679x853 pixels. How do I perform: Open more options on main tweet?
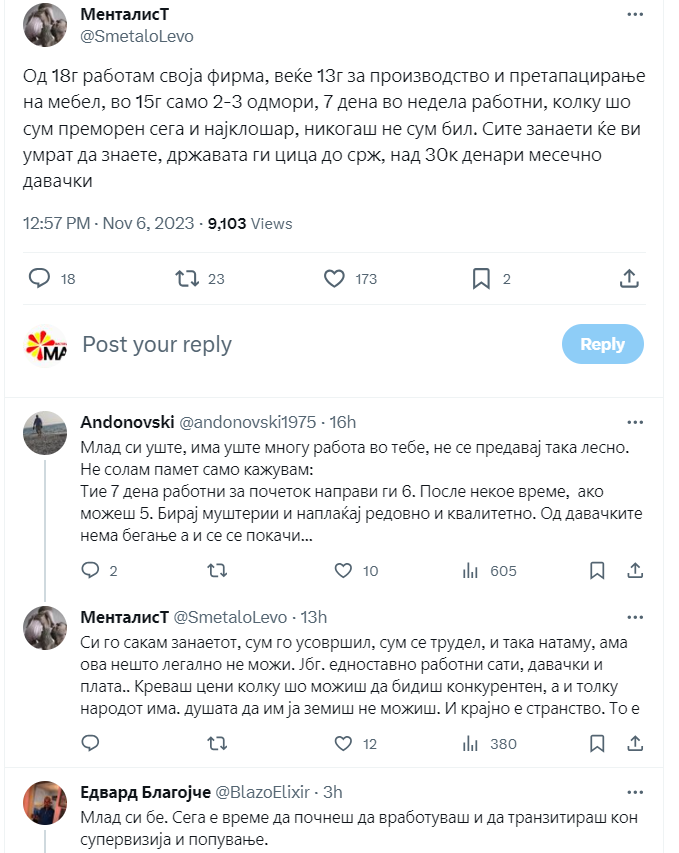coord(635,14)
